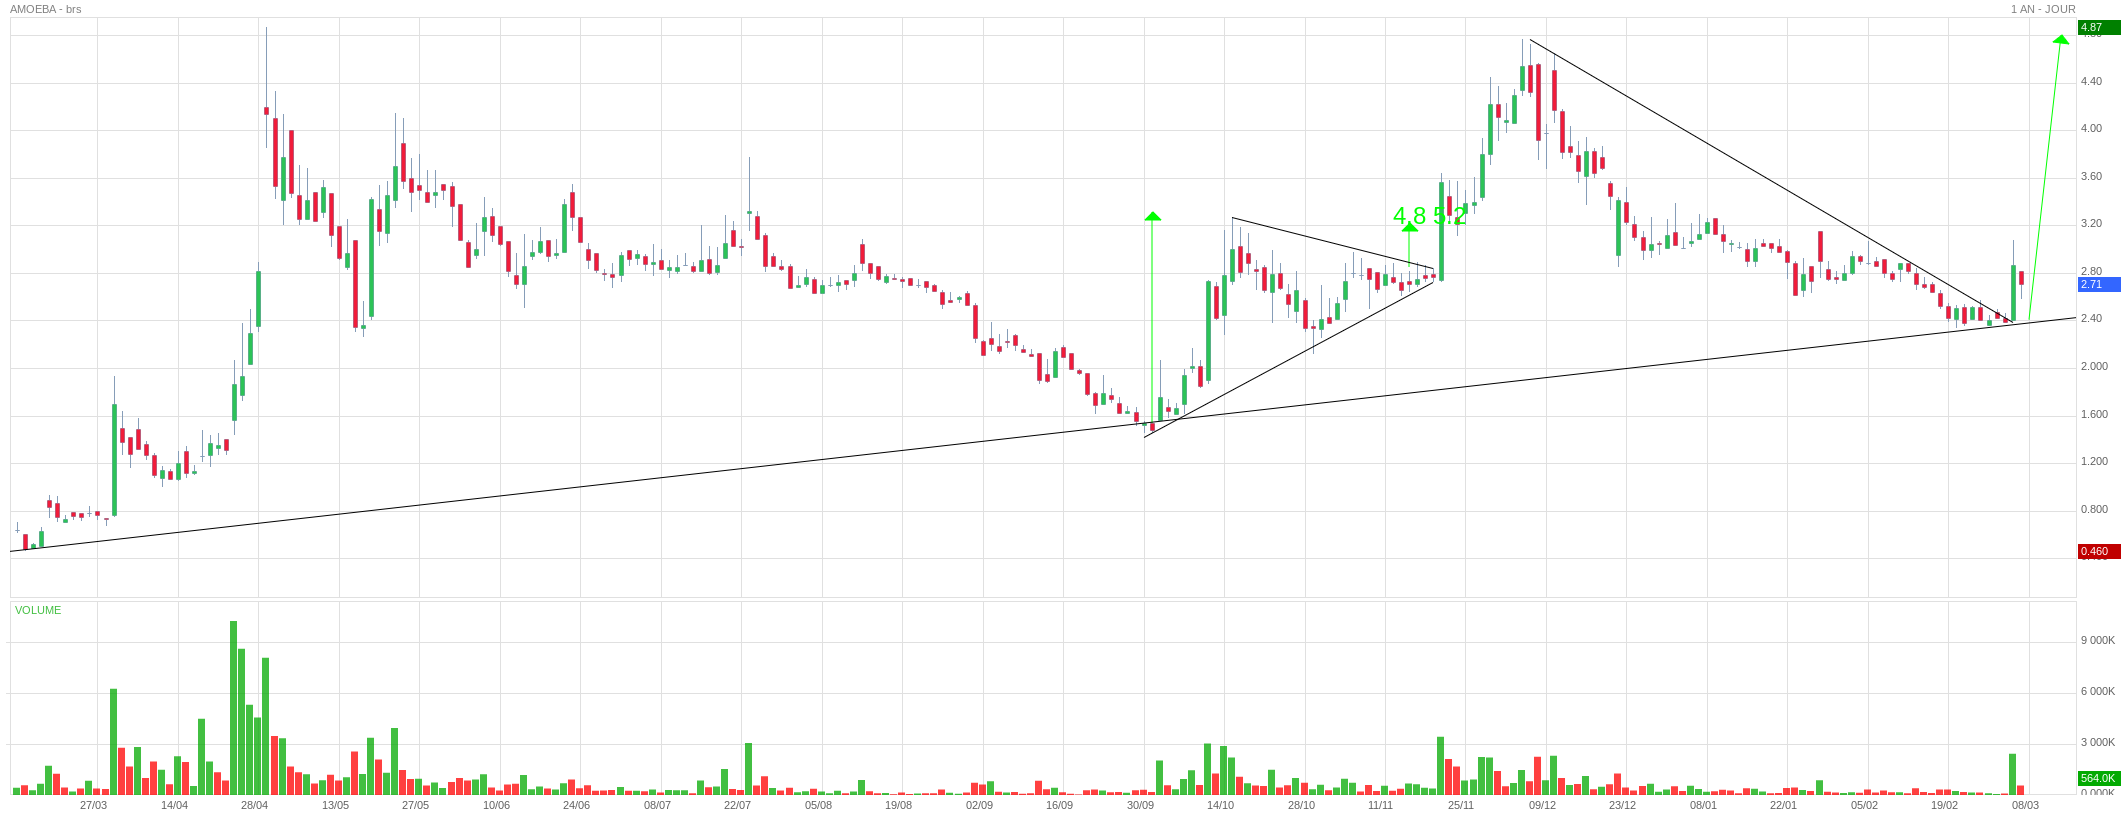Click the 28/10 date label
Screen dimensions: 2121x815
coord(1301,805)
